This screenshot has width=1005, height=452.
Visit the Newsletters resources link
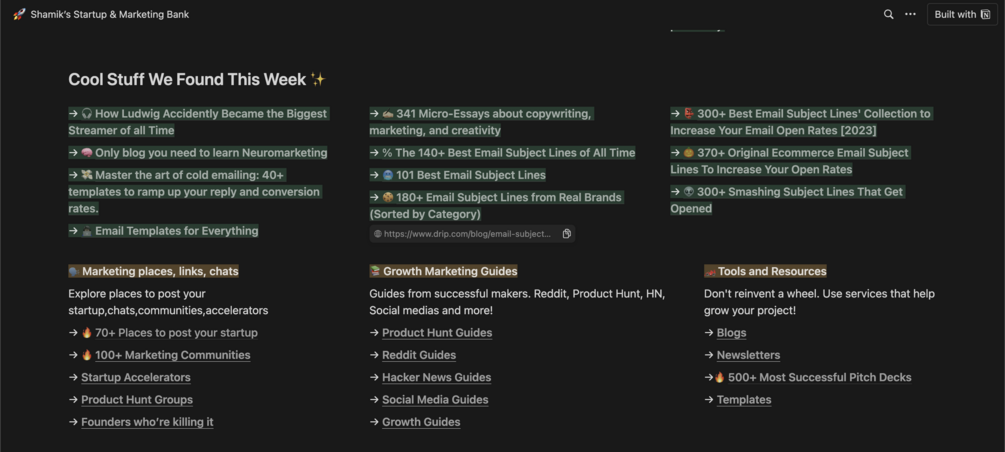click(x=749, y=355)
